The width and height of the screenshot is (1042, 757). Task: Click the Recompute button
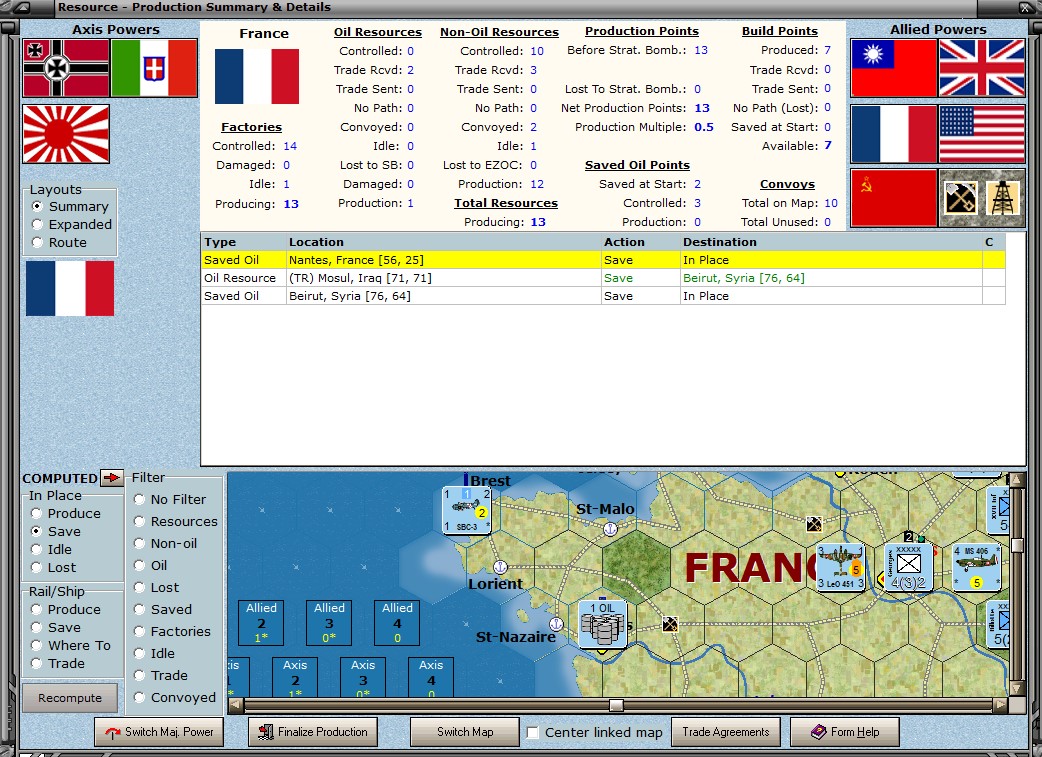click(70, 698)
